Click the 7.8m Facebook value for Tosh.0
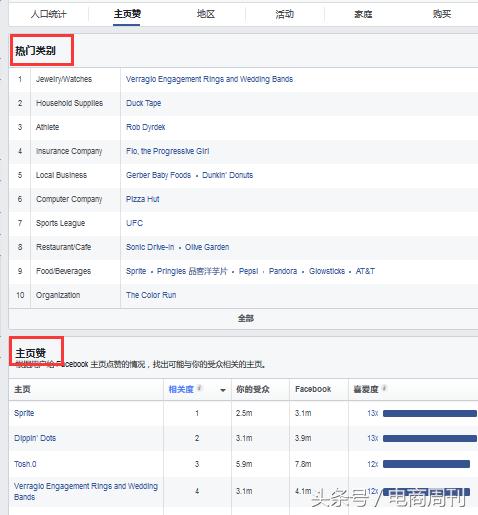This screenshot has width=478, height=515. [303, 464]
